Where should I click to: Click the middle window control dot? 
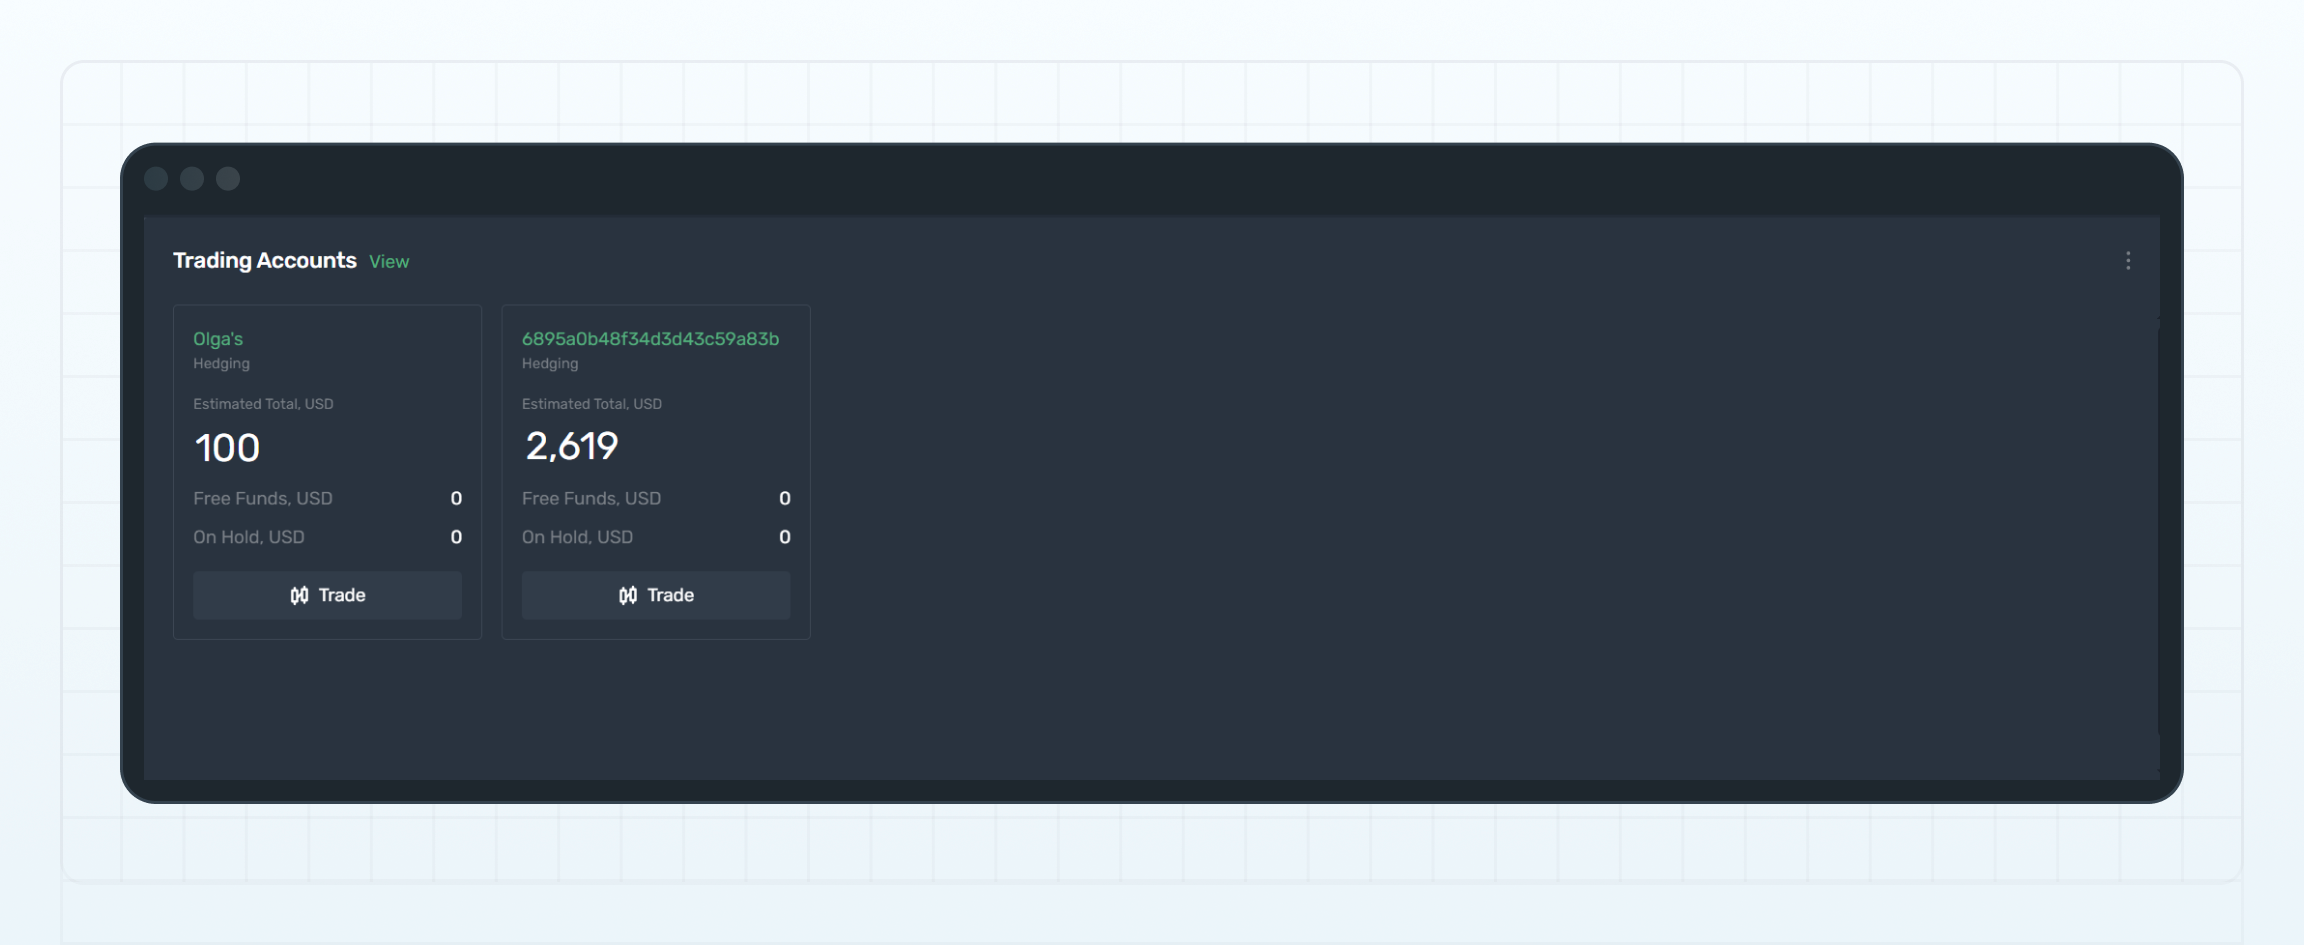192,179
